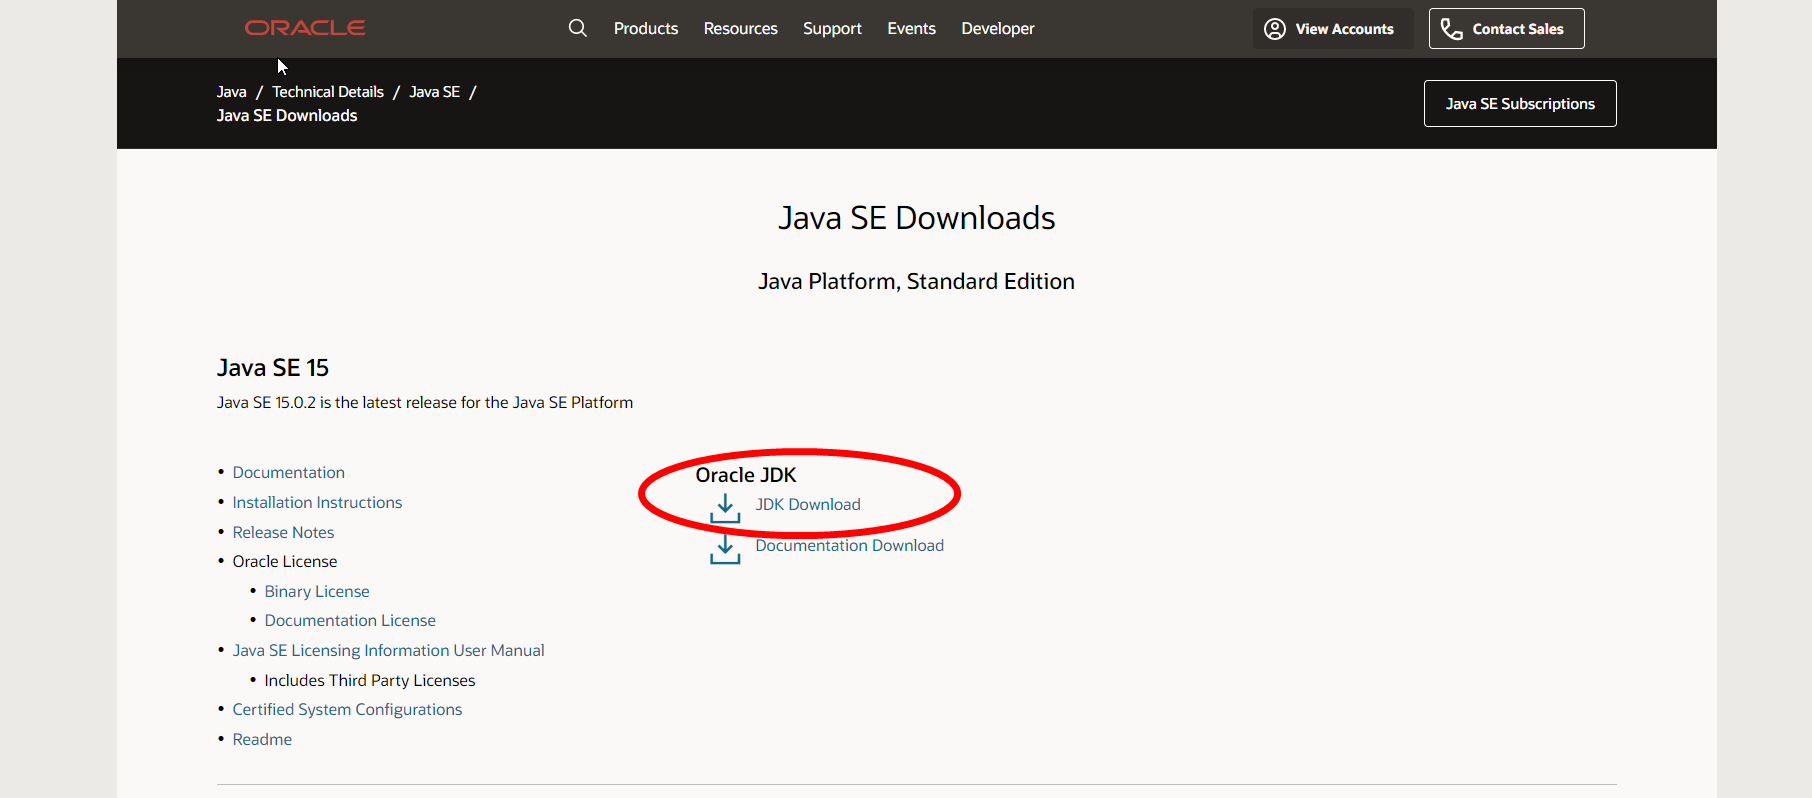Open the Developer menu
This screenshot has width=1812, height=798.
pos(998,28)
